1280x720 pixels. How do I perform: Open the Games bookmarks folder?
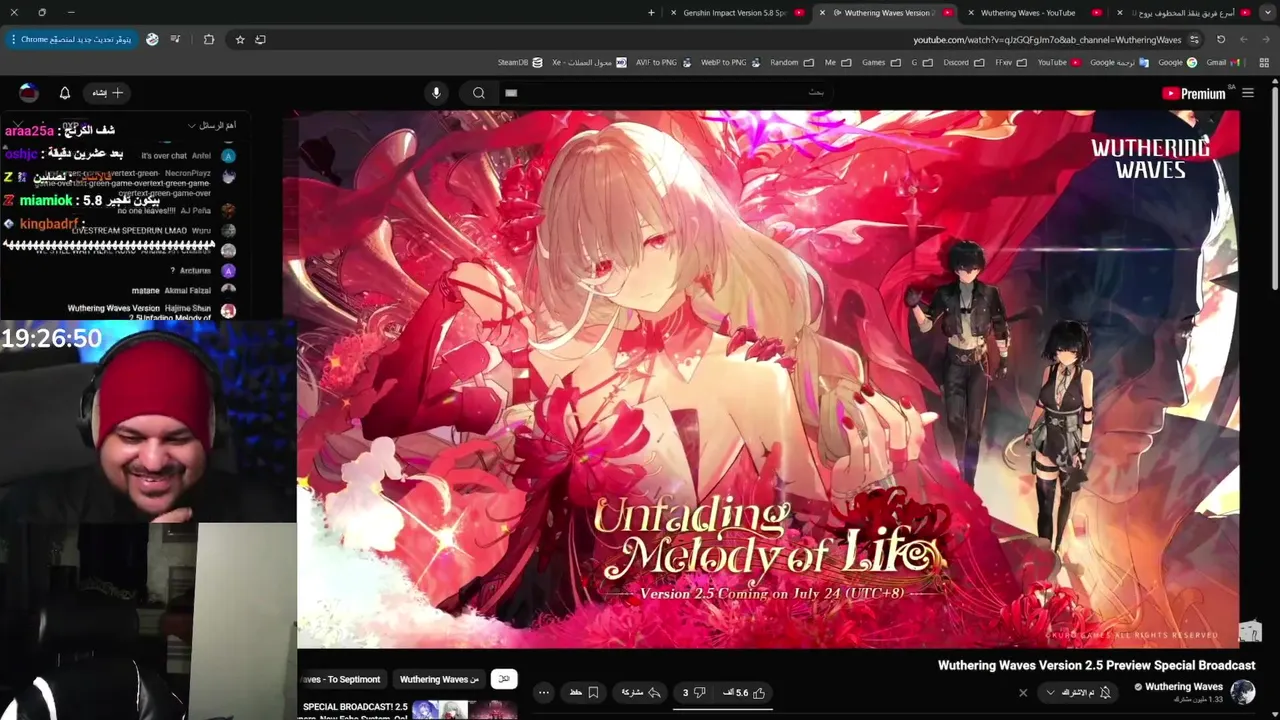881,62
